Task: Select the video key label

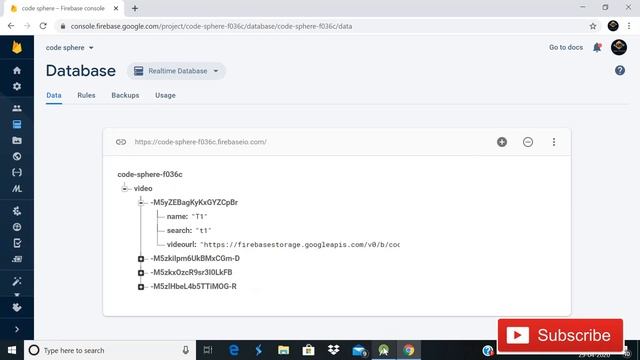Action: (x=143, y=188)
